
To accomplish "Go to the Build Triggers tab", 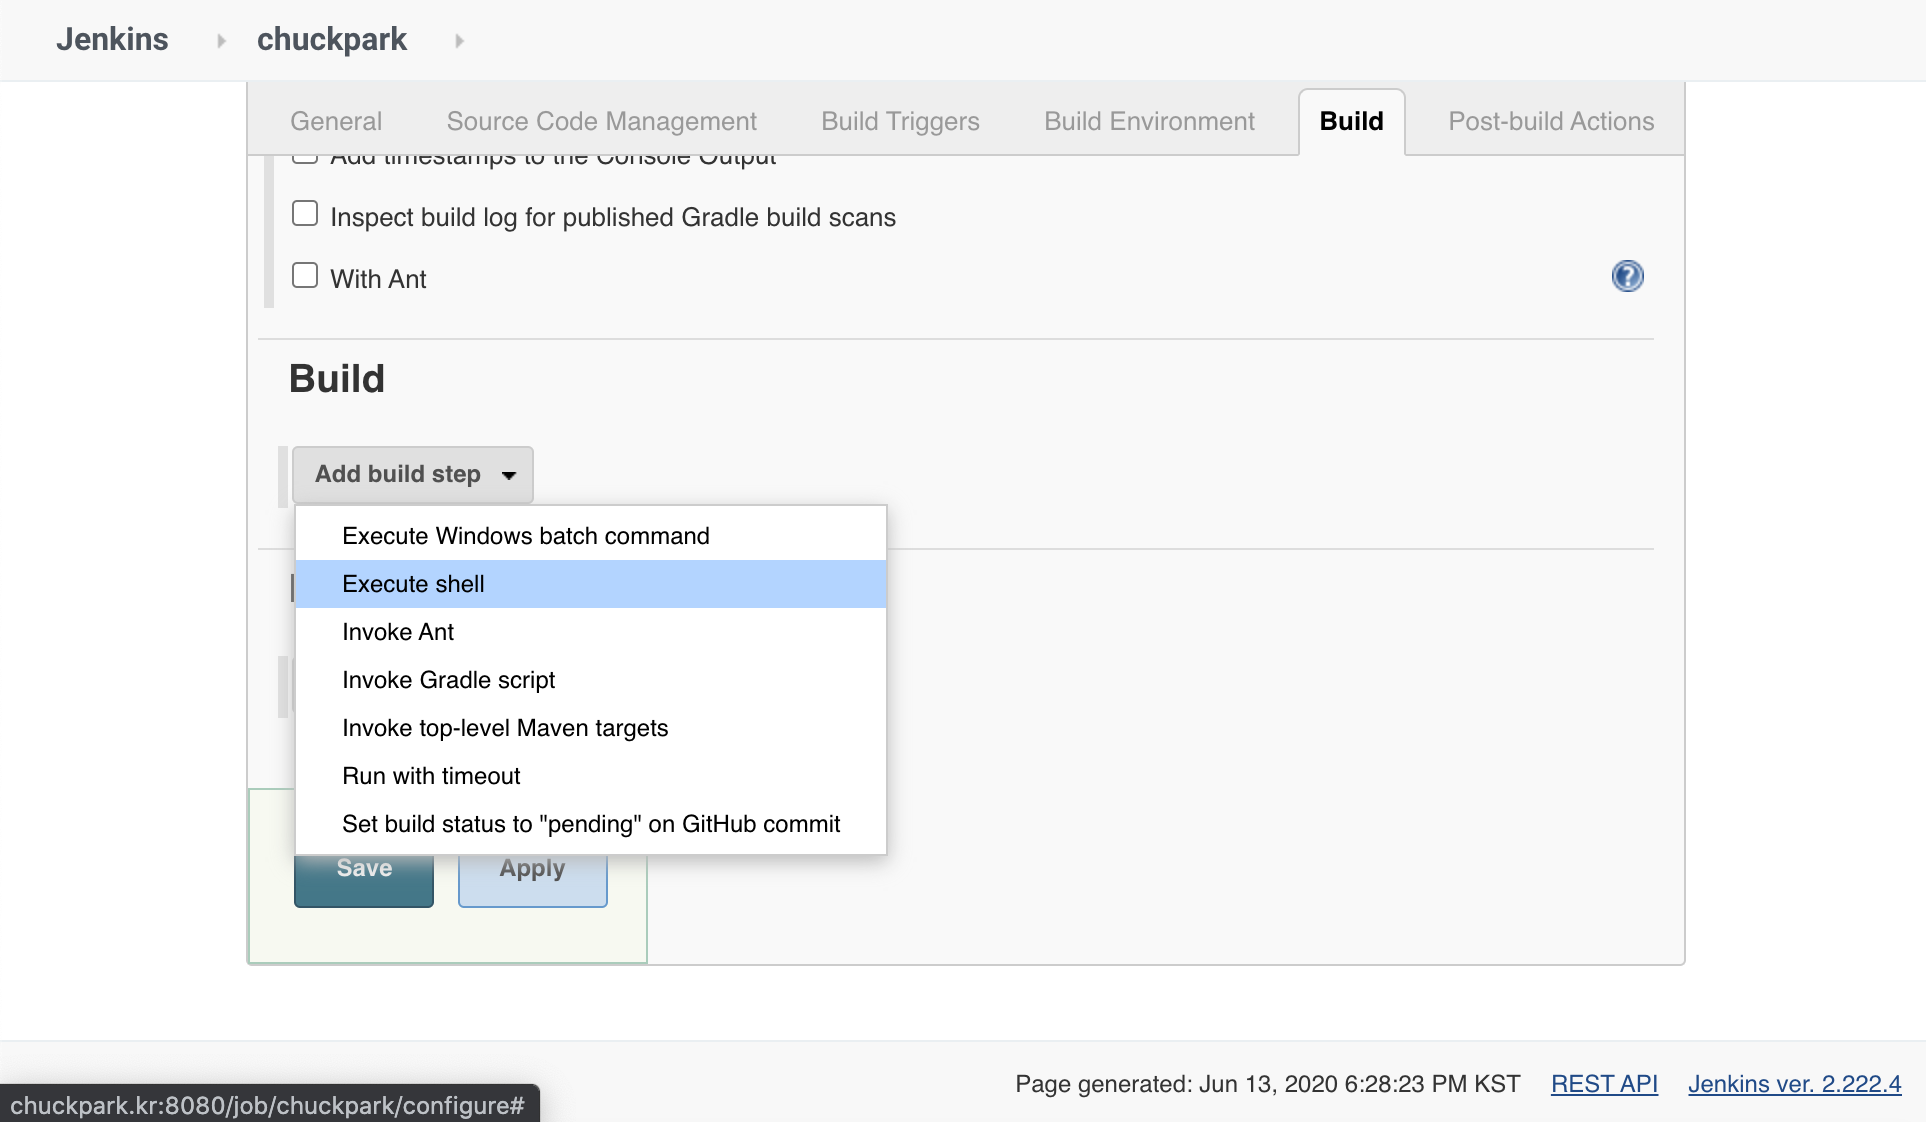I will click(900, 121).
